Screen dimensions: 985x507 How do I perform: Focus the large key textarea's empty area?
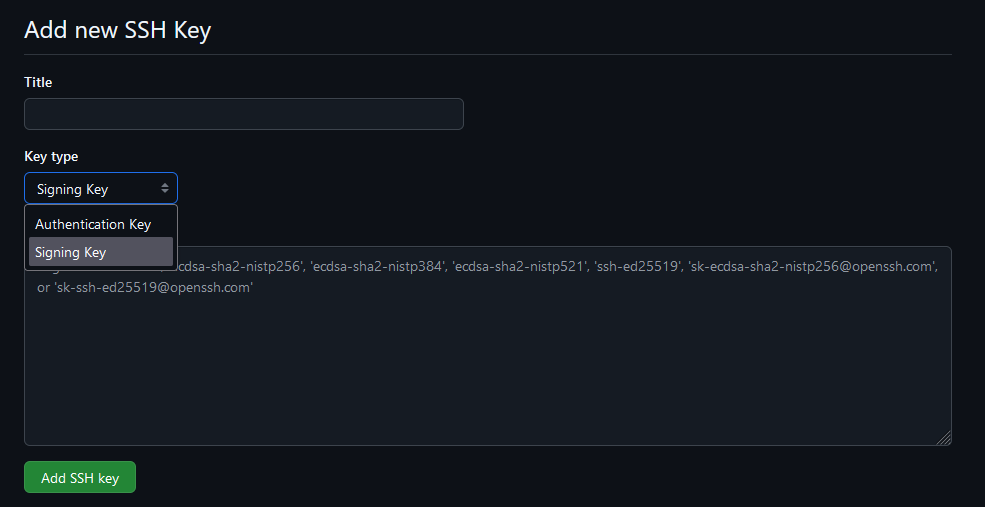[x=487, y=371]
